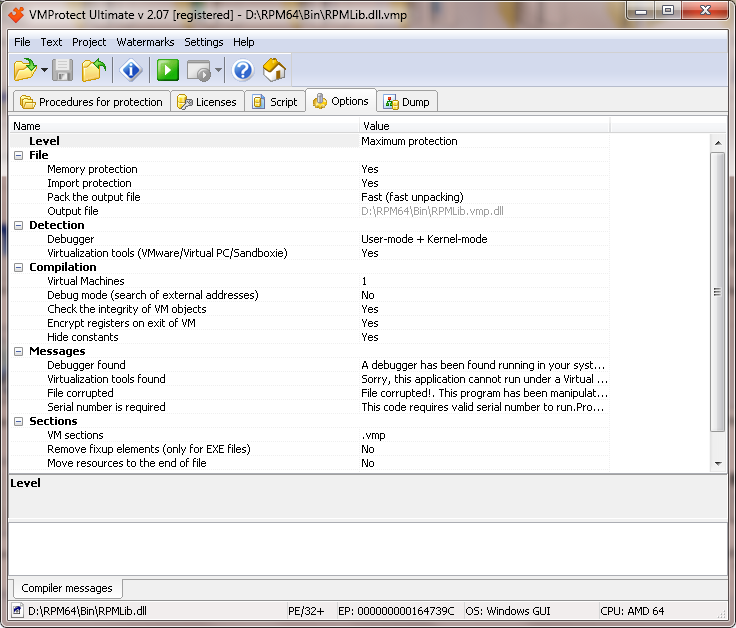Click the Execute window icon in toolbar

pos(199,70)
